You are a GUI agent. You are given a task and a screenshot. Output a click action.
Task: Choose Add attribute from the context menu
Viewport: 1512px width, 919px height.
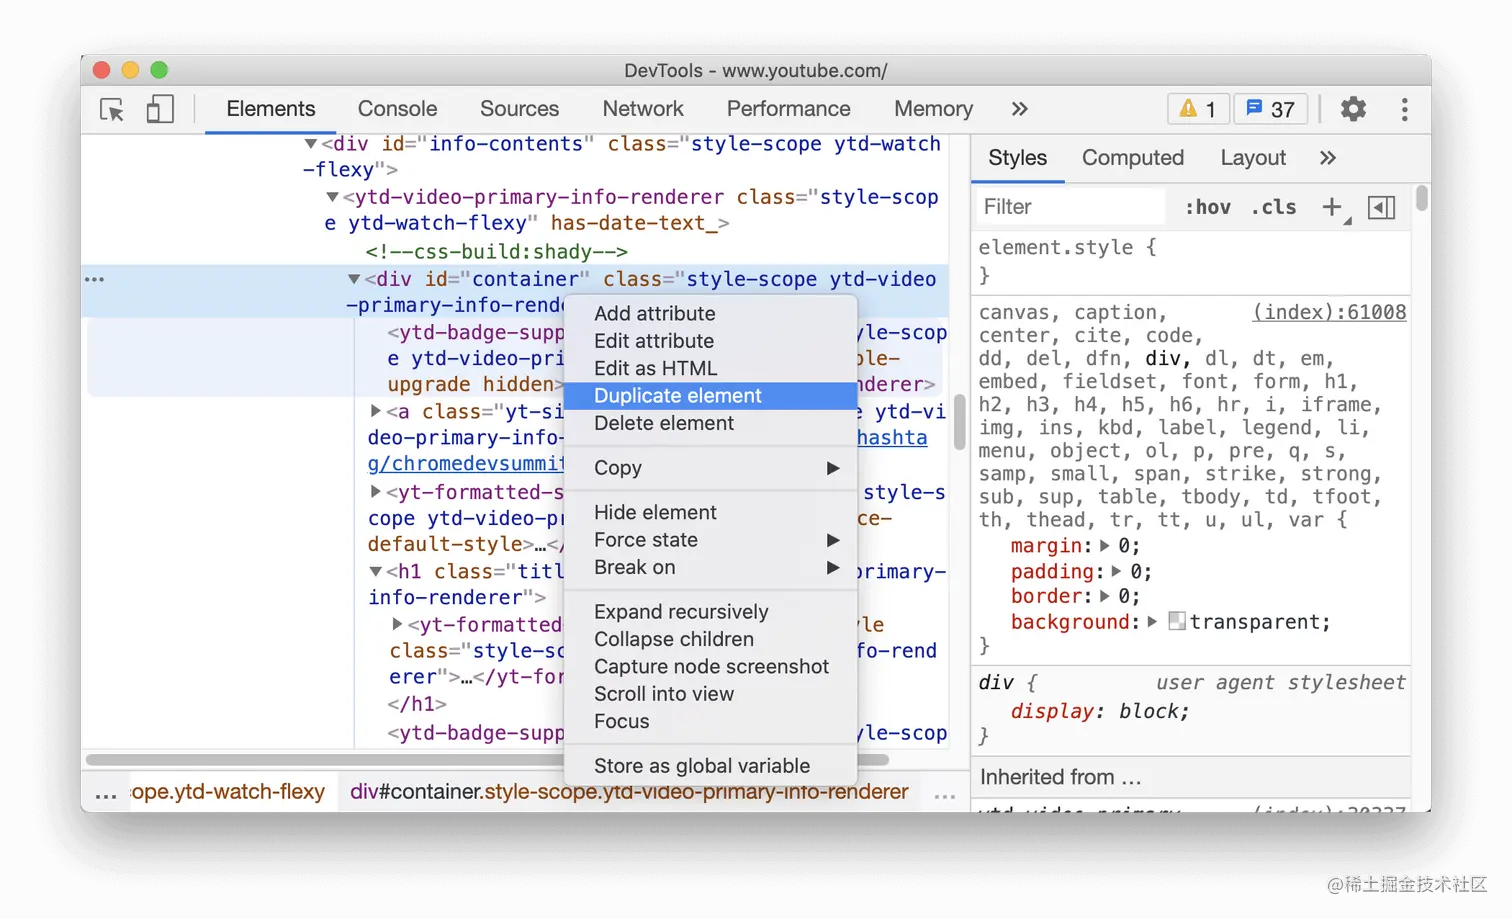(x=711, y=314)
